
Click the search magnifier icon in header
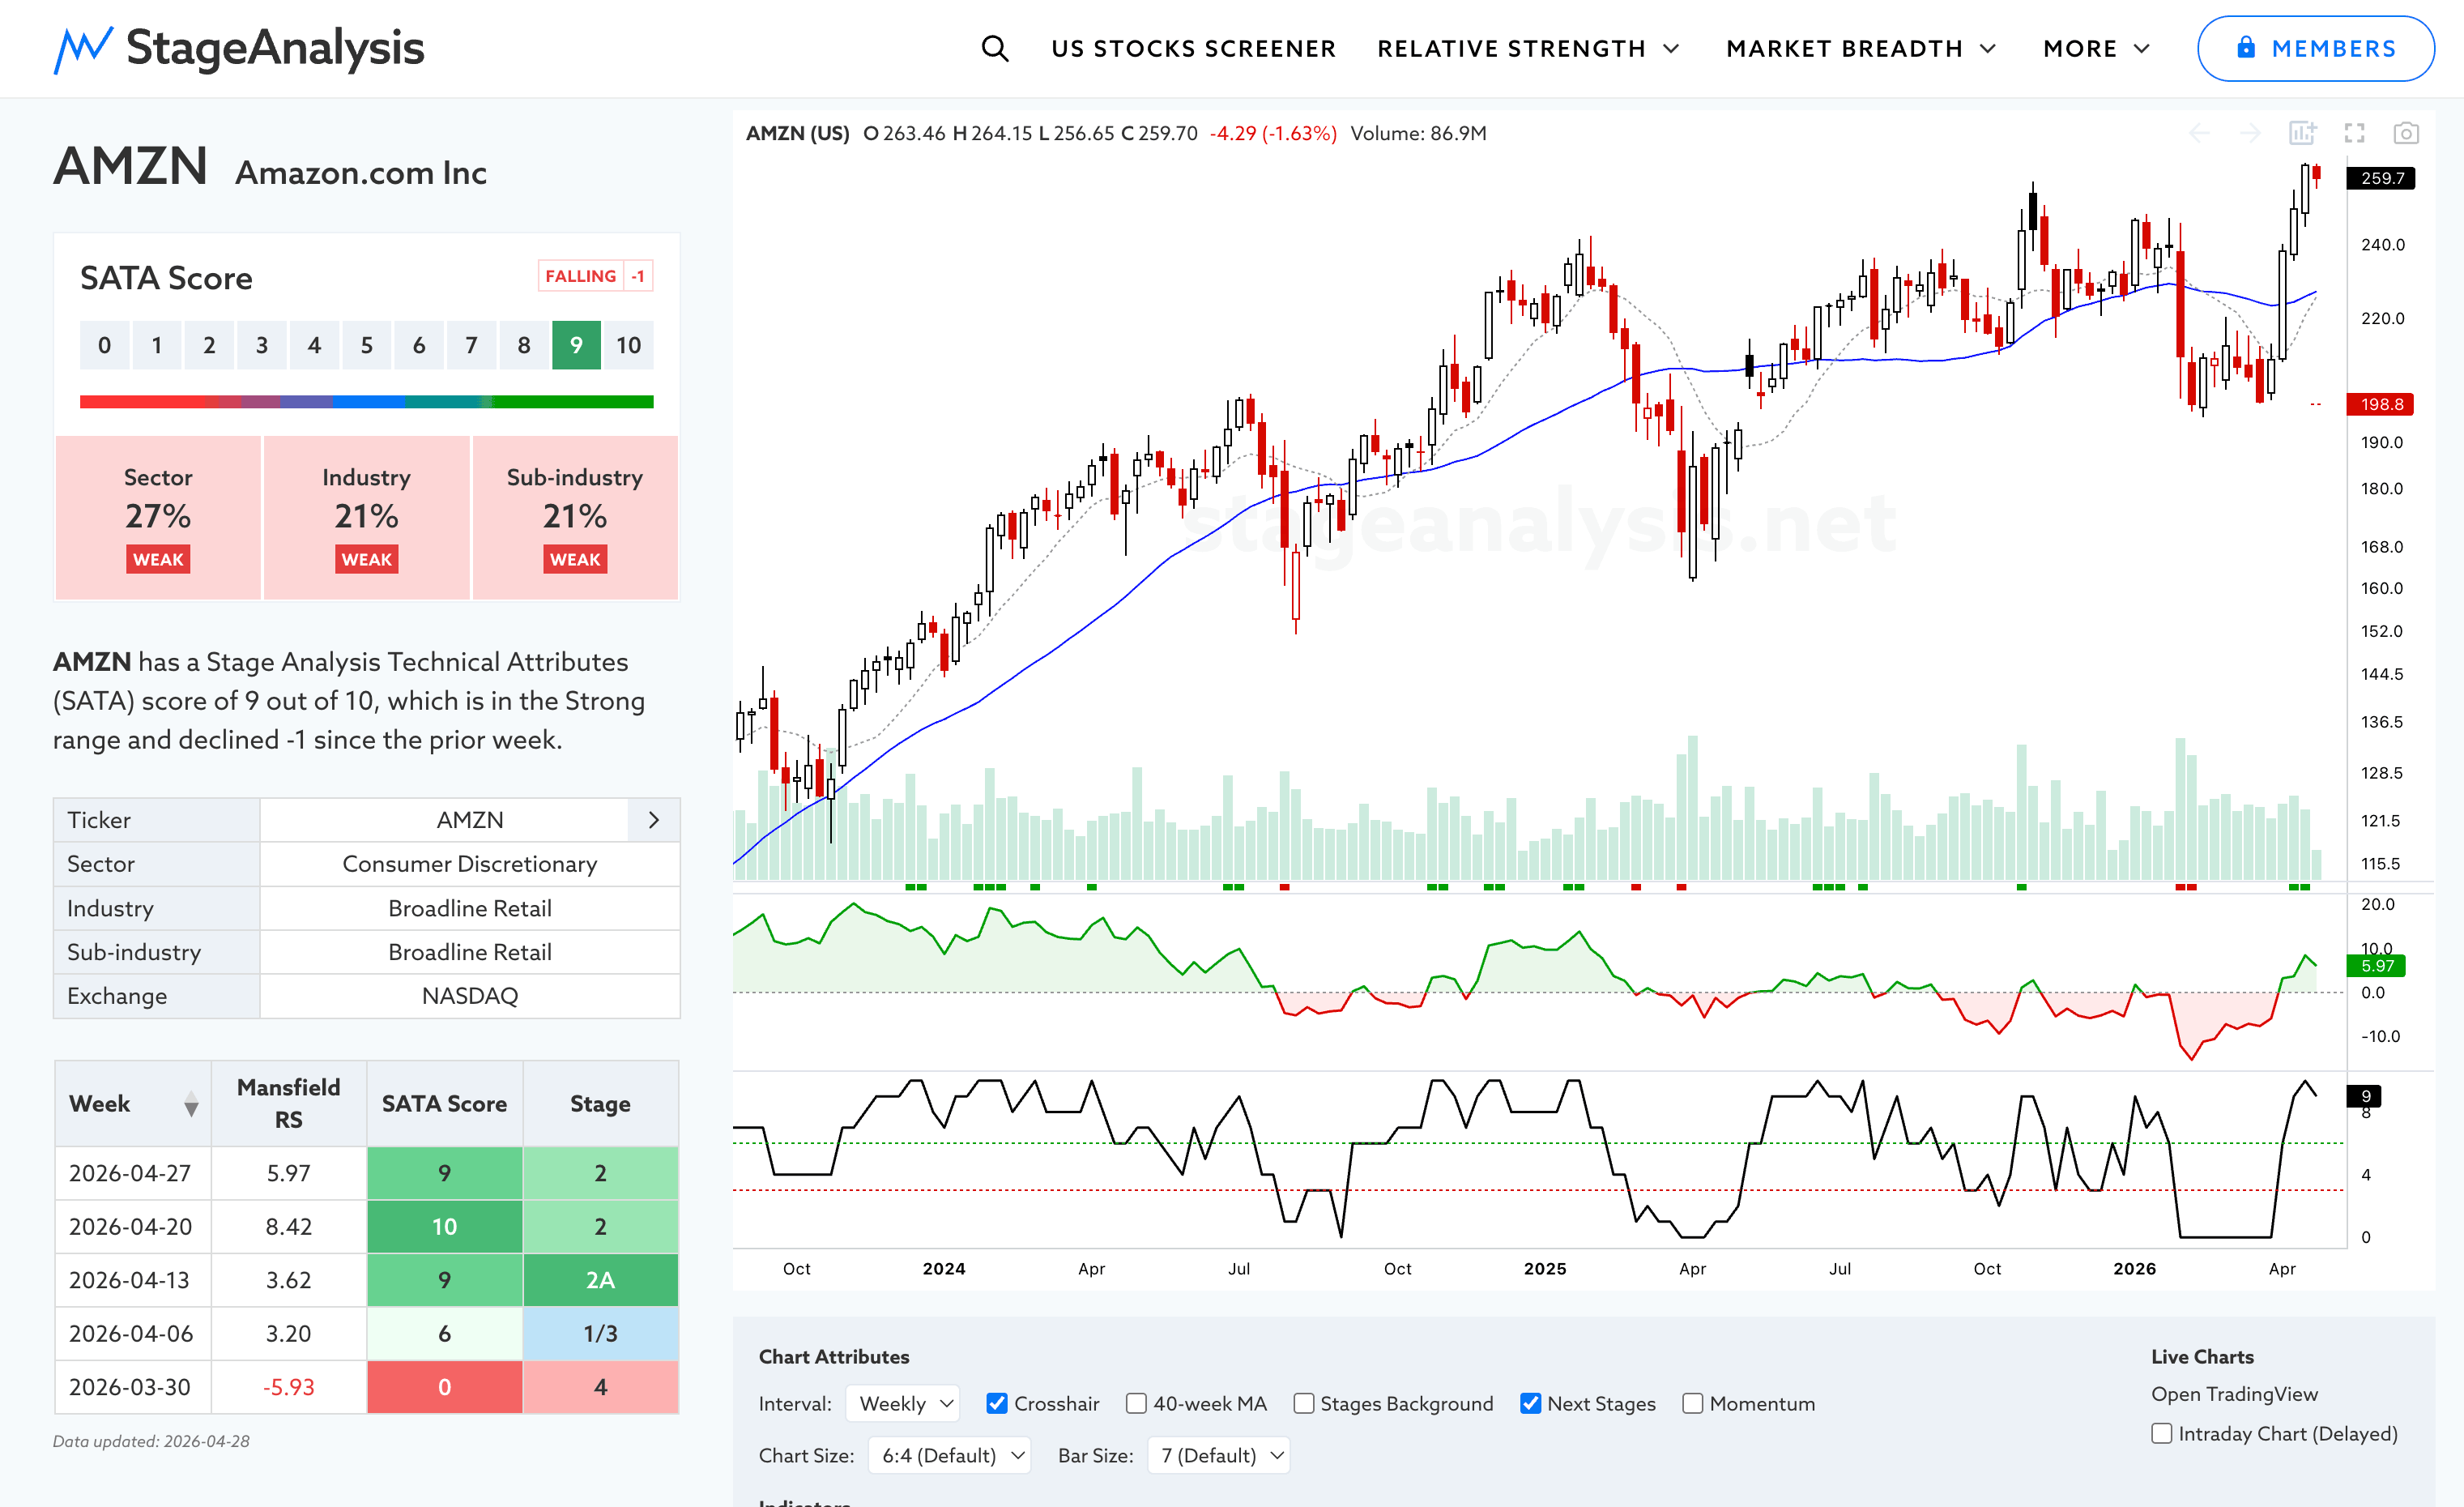click(994, 48)
